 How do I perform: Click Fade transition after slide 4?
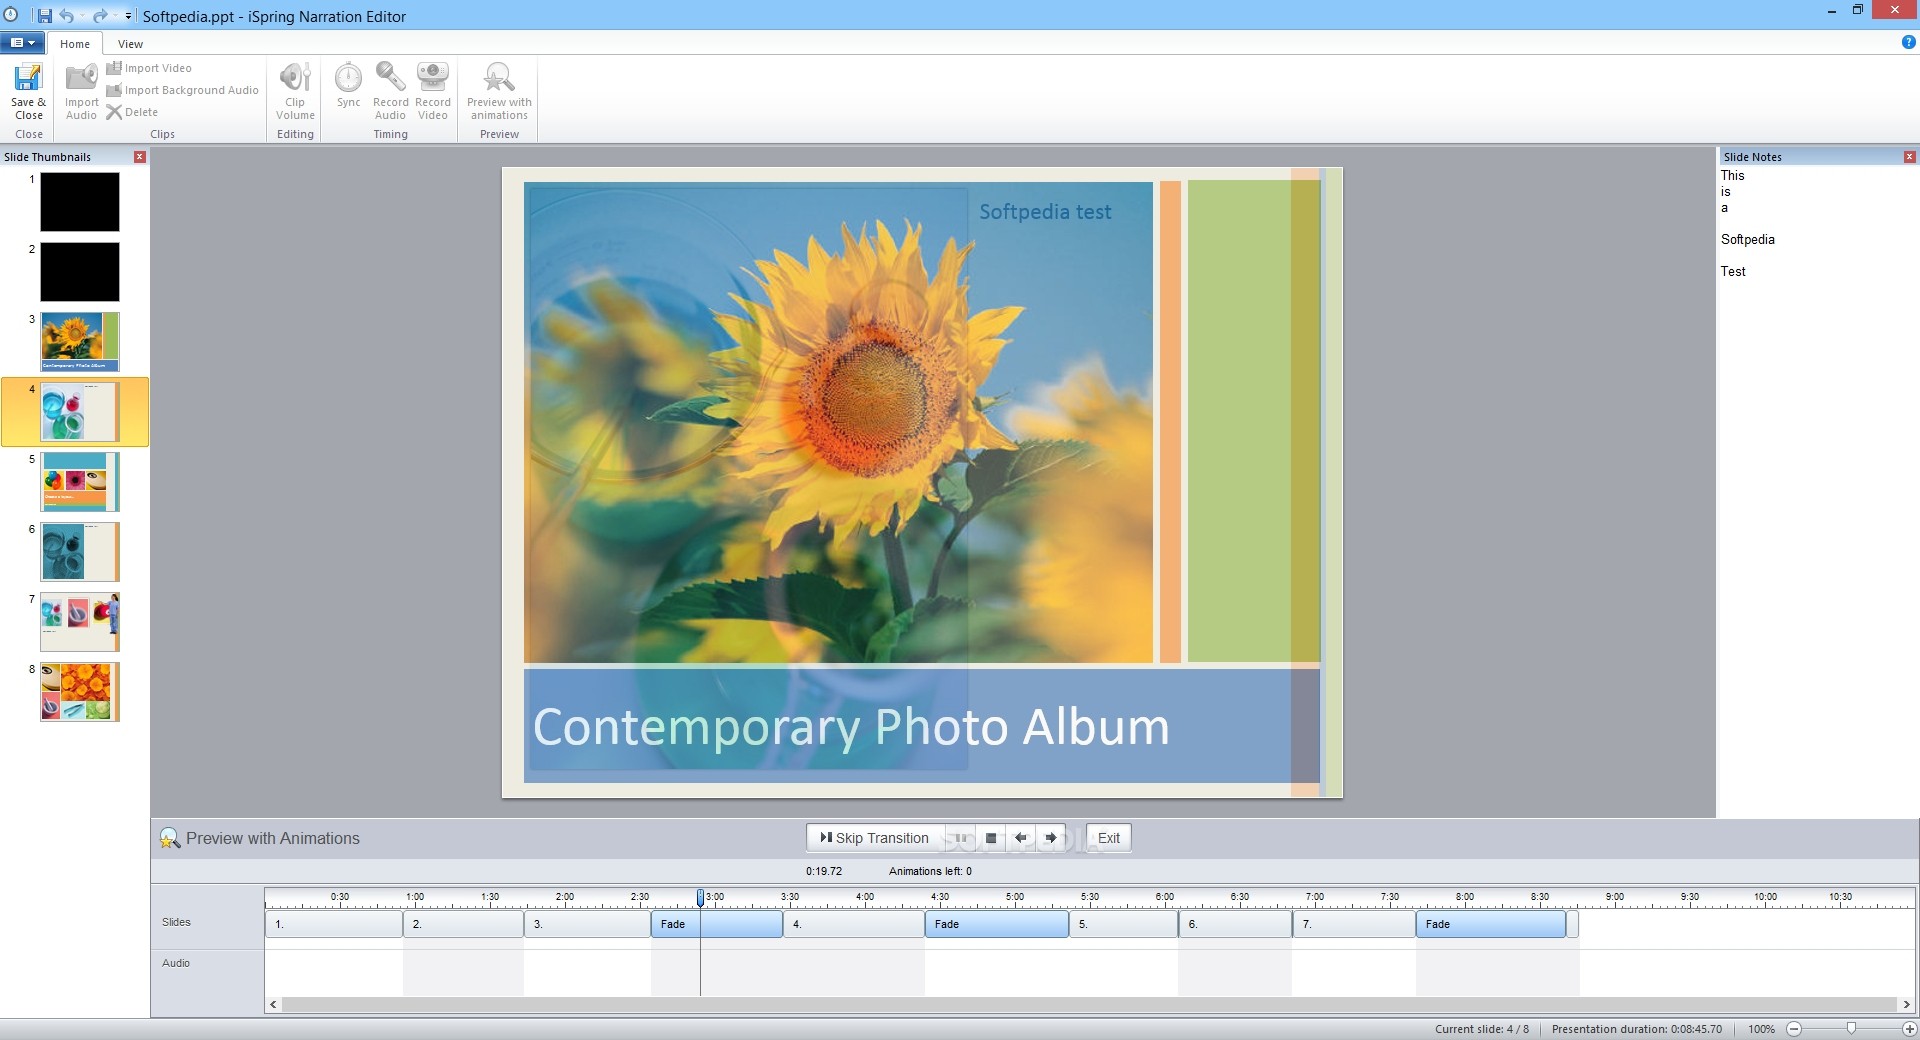tap(997, 924)
